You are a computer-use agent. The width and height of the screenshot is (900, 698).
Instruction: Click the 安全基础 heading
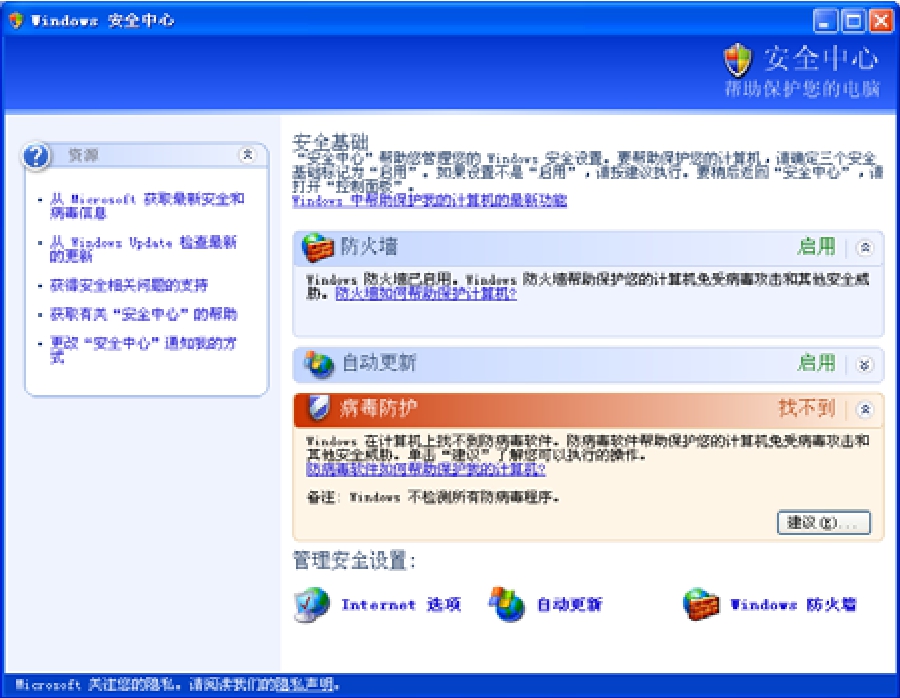click(x=331, y=142)
